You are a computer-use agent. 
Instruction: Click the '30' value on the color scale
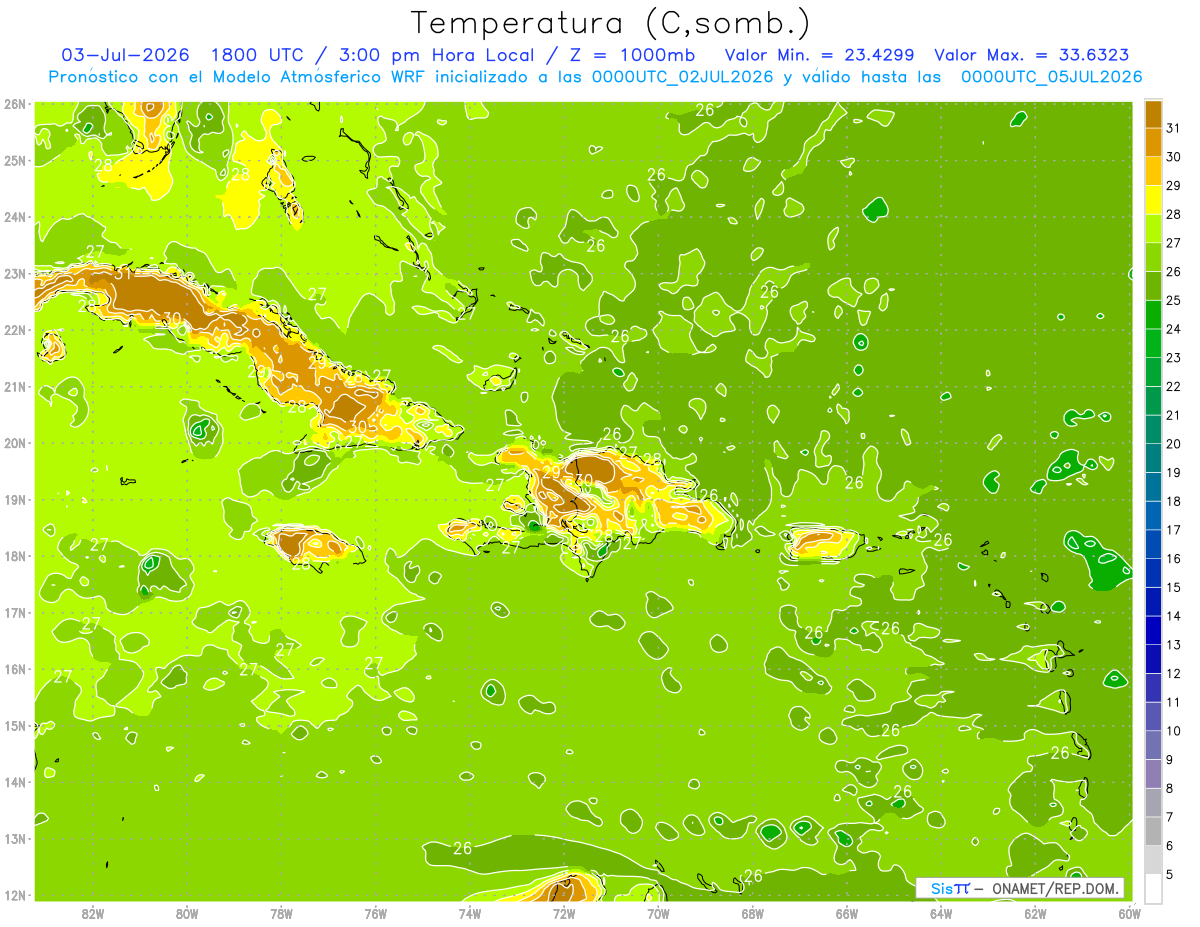(x=1174, y=157)
